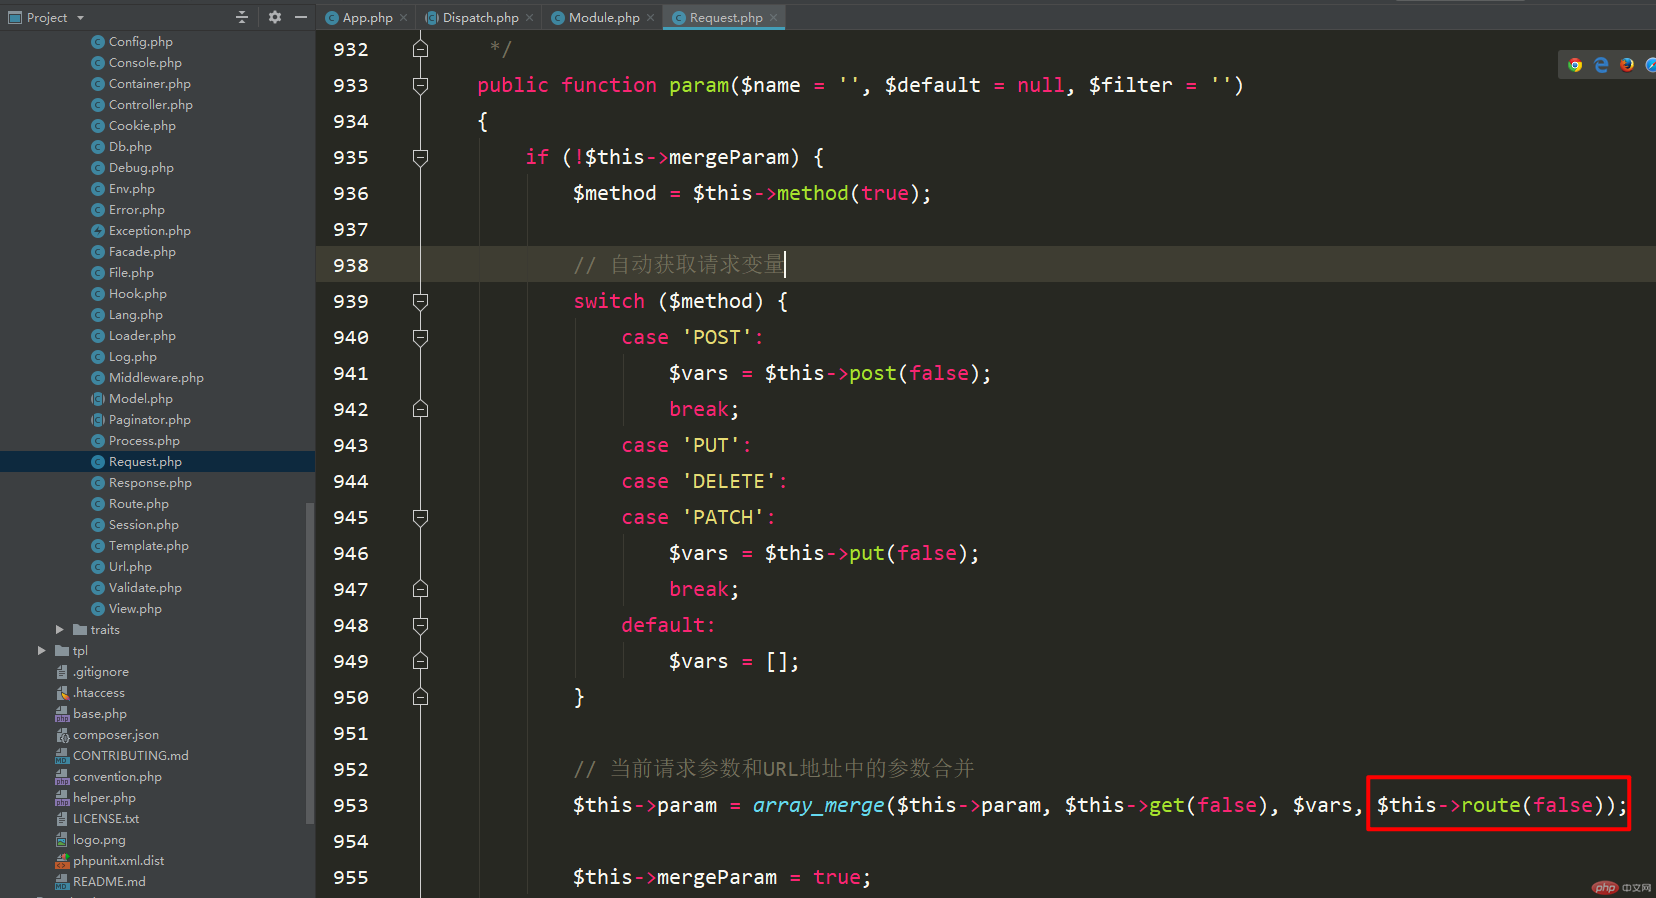1656x898 pixels.
Task: Collapse the case 'POST' fold at line 940
Action: coord(421,337)
